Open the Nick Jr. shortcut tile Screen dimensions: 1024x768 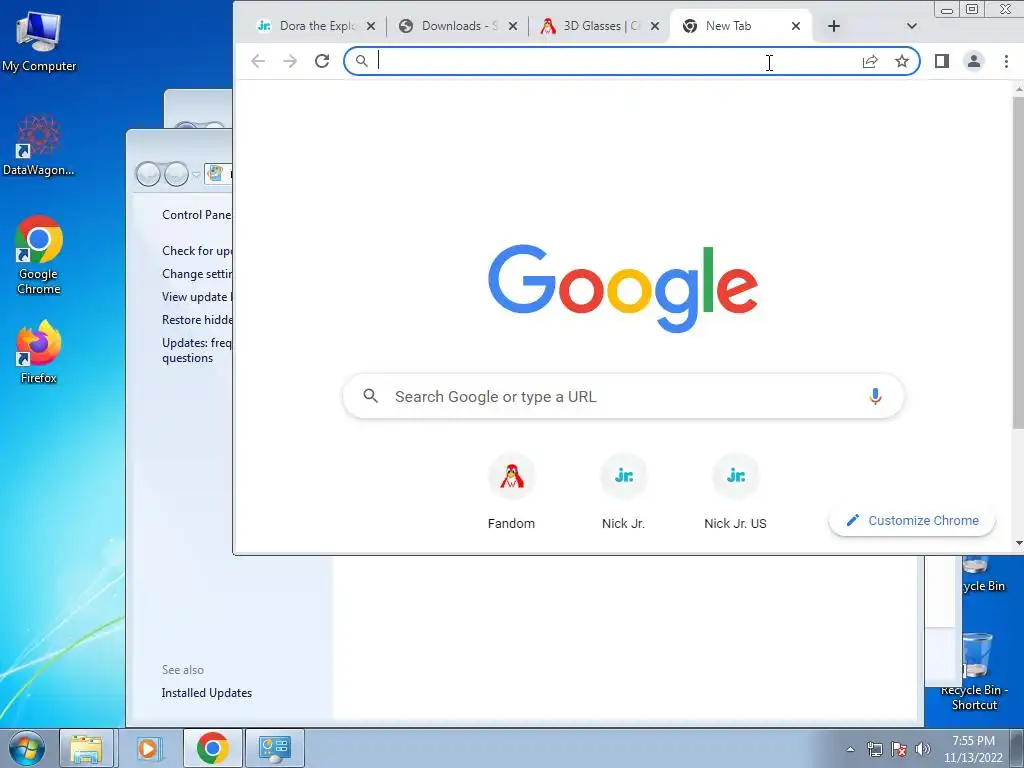pos(624,491)
